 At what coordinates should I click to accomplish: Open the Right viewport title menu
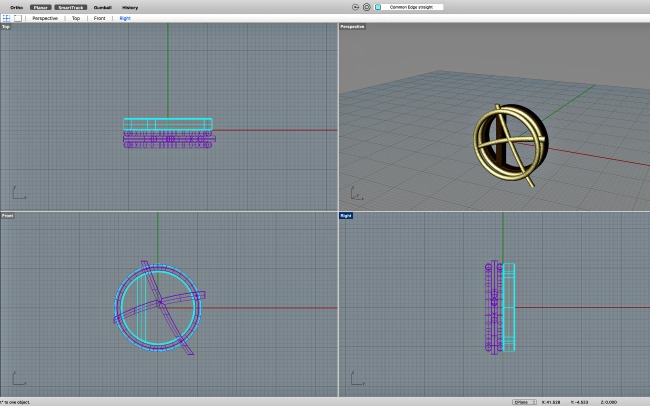point(346,215)
